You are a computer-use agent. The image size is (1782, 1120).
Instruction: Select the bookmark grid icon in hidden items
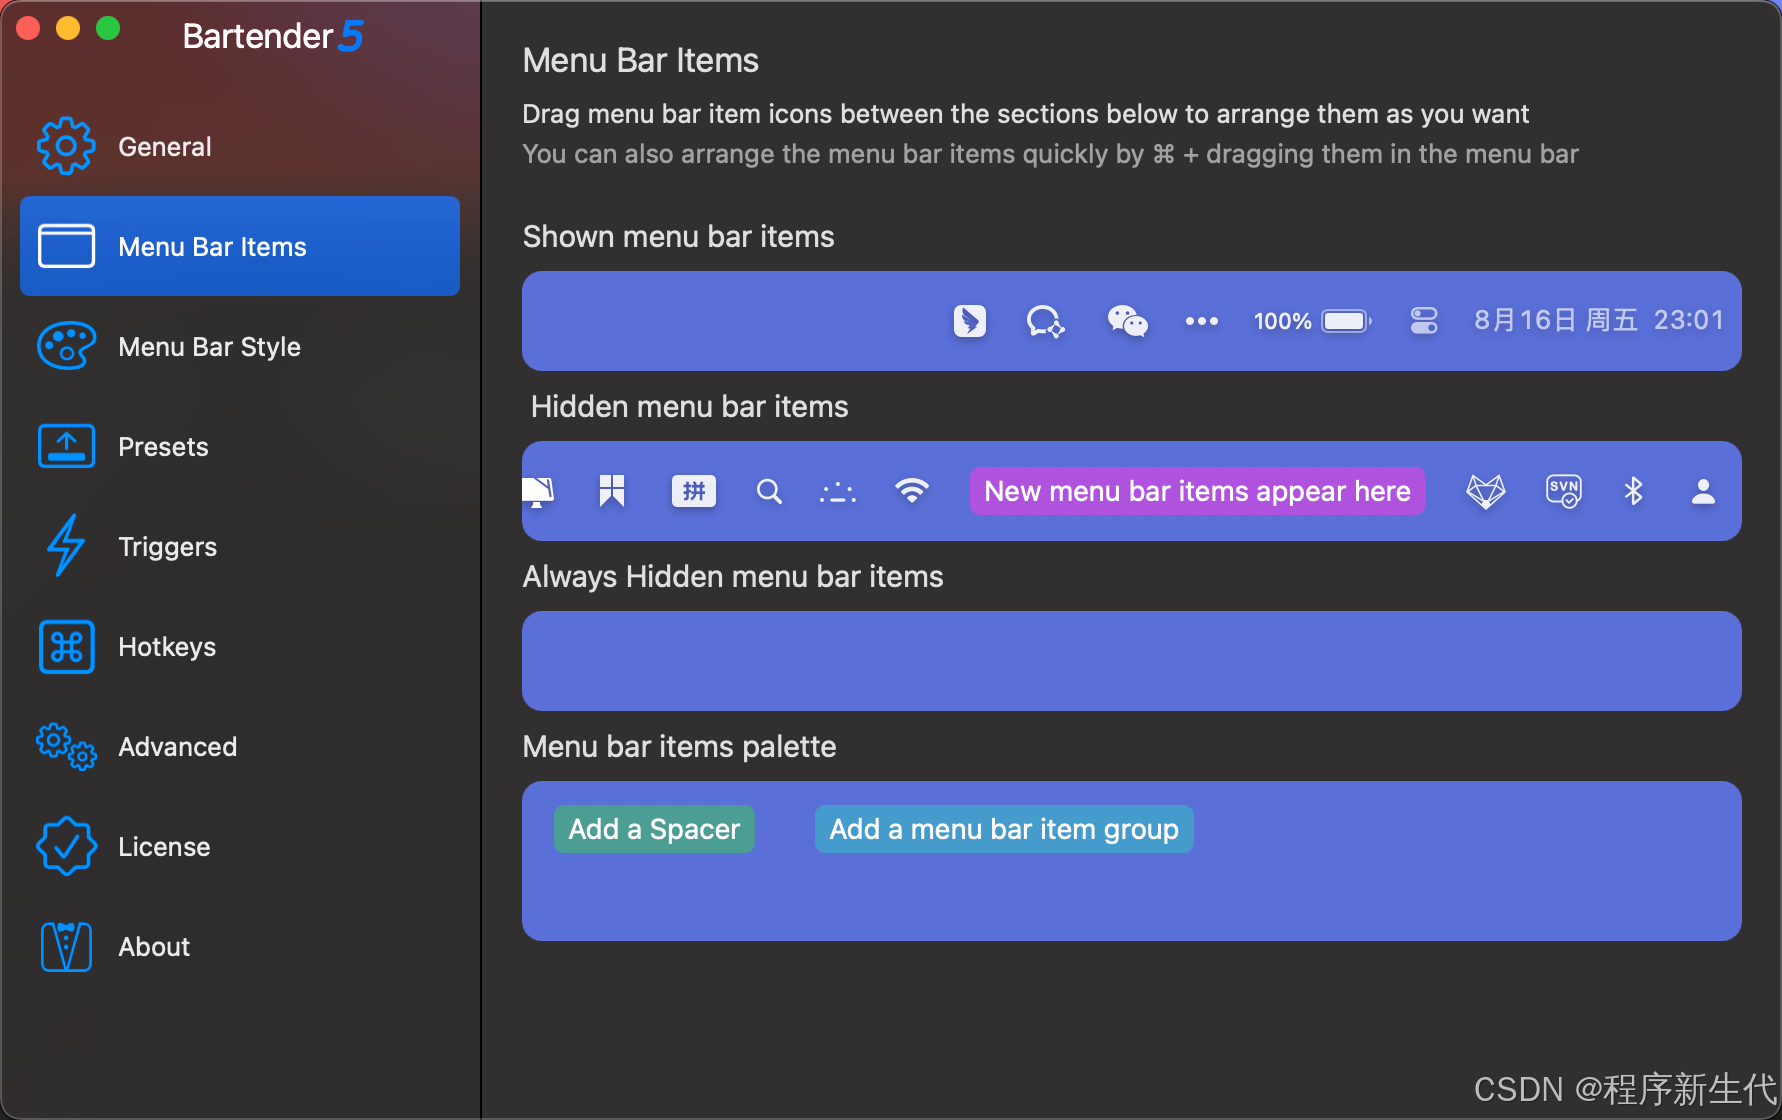point(612,491)
